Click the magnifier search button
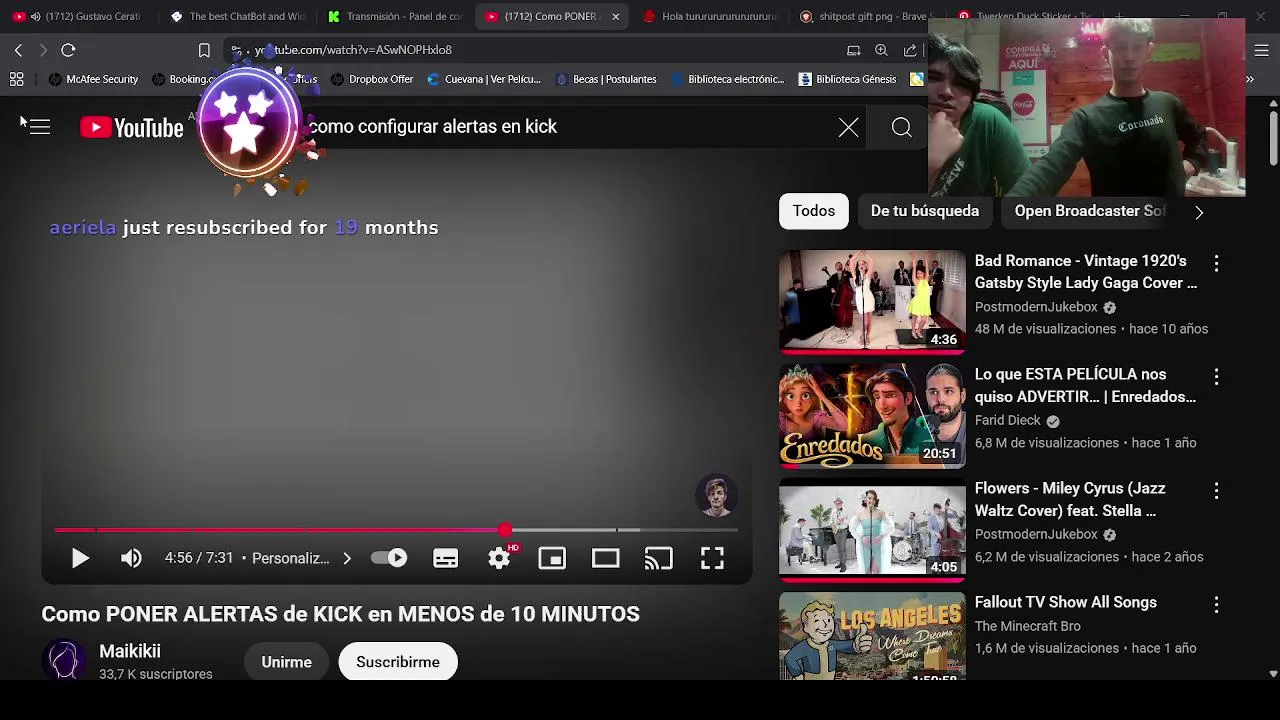This screenshot has height=720, width=1280. pyautogui.click(x=901, y=127)
